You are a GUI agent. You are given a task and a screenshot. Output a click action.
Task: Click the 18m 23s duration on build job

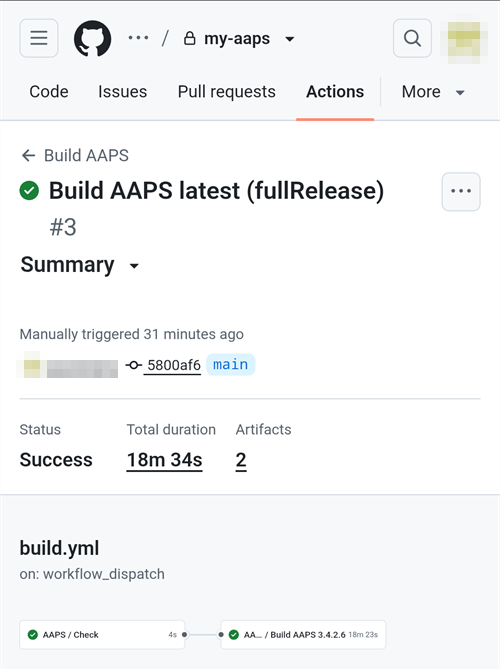click(363, 635)
